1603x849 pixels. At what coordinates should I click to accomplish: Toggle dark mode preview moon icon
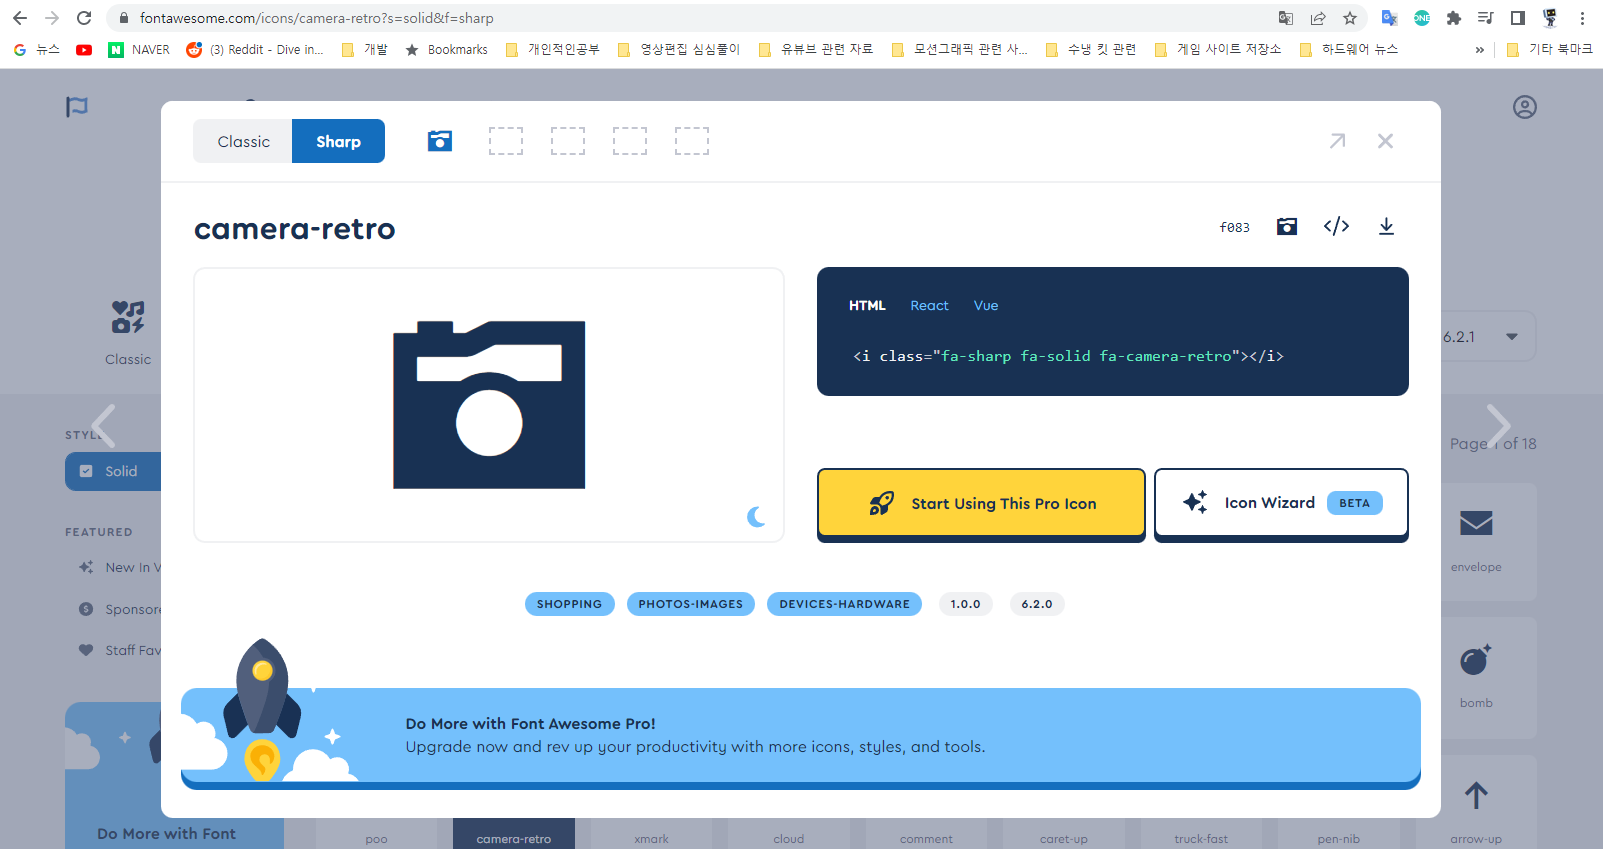757,516
